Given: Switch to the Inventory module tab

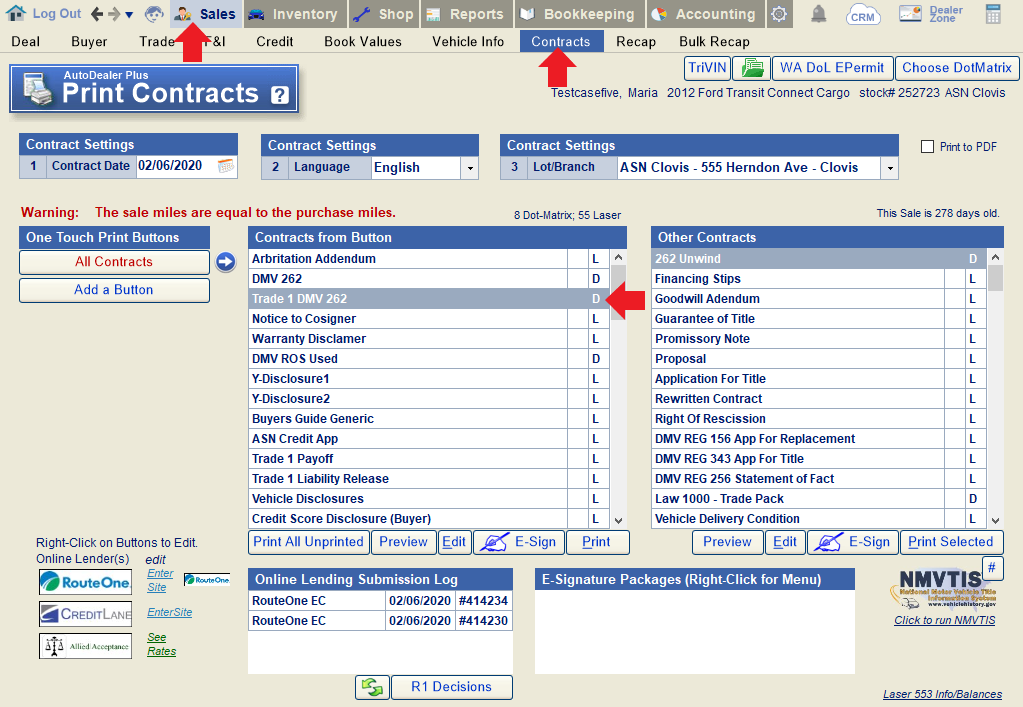Looking at the screenshot, I should click(x=295, y=14).
